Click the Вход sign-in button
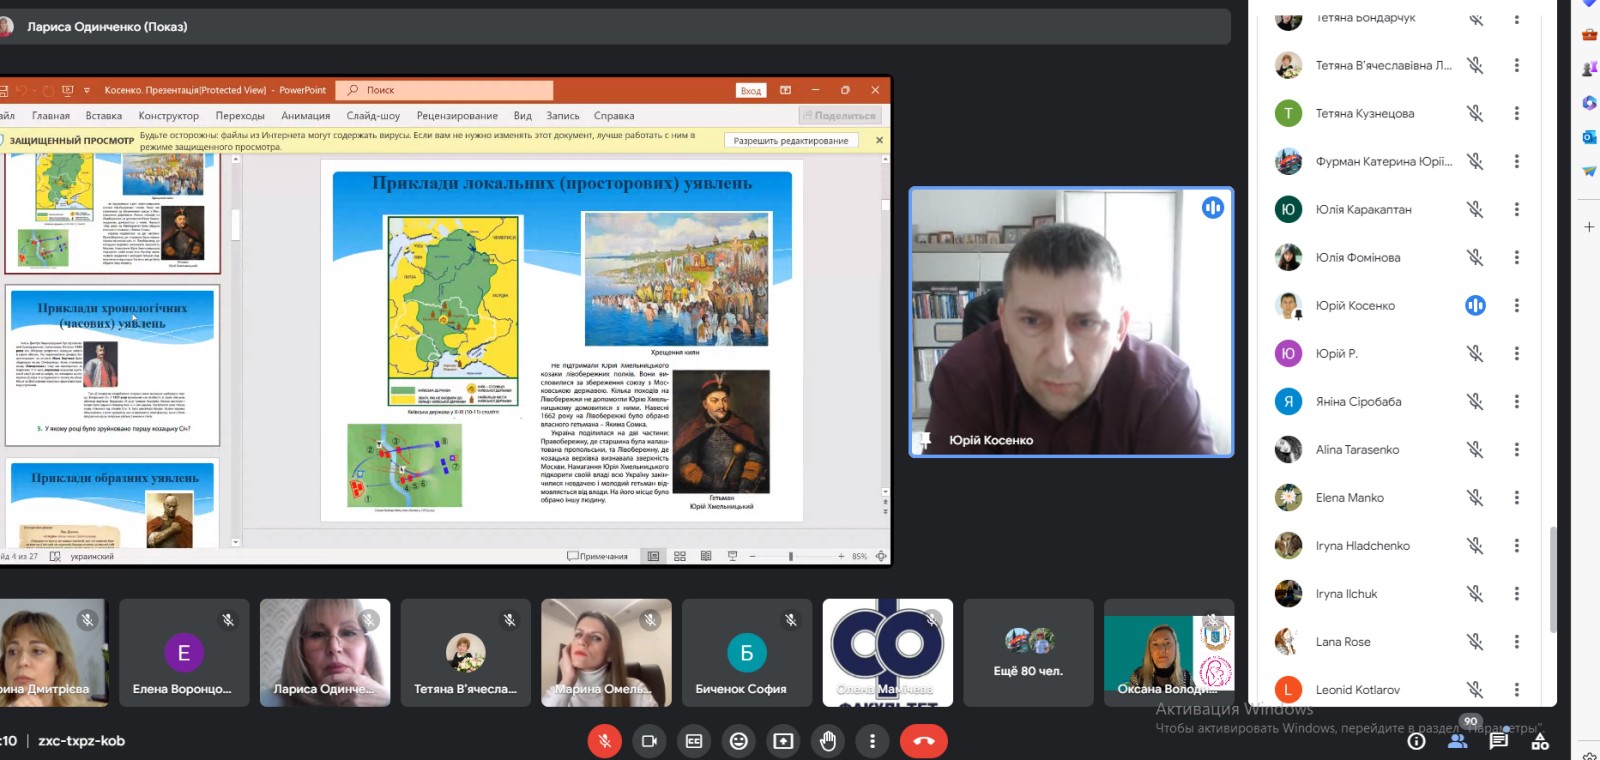Viewport: 1600px width, 760px height. pos(751,91)
